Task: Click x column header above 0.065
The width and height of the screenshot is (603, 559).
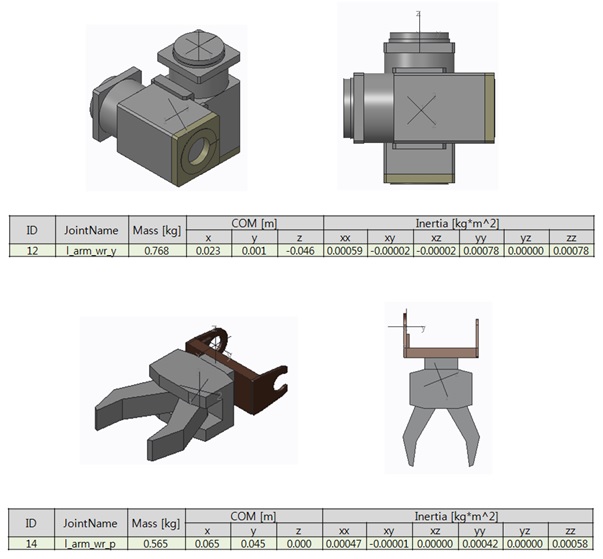Action: click(x=207, y=531)
